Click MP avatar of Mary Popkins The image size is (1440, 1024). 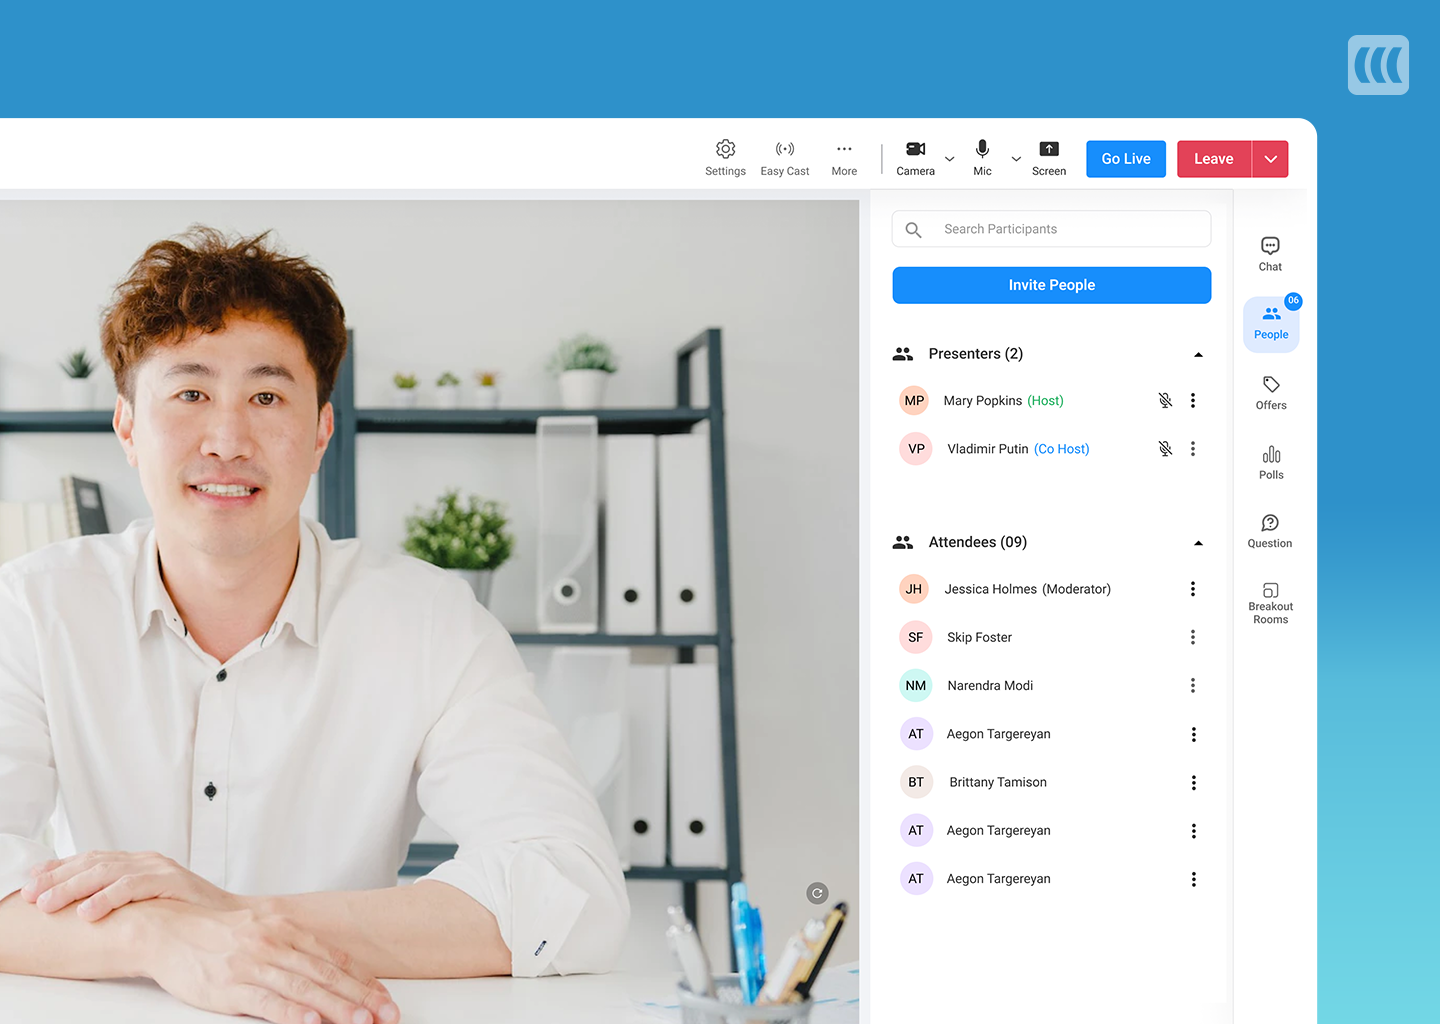pyautogui.click(x=914, y=400)
